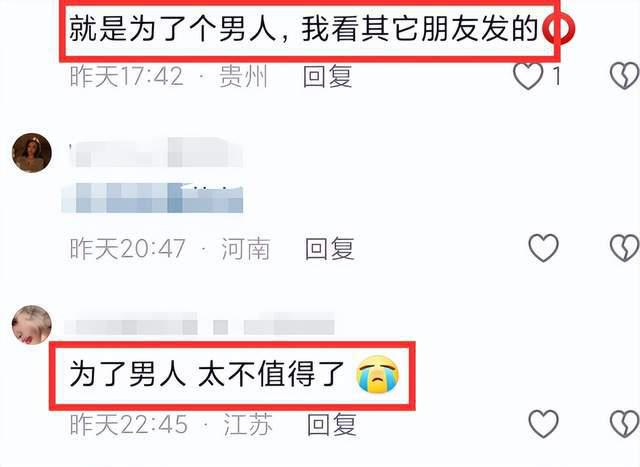The image size is (640, 467).
Task: Like the 江苏 comment with heart icon
Action: pos(543,424)
